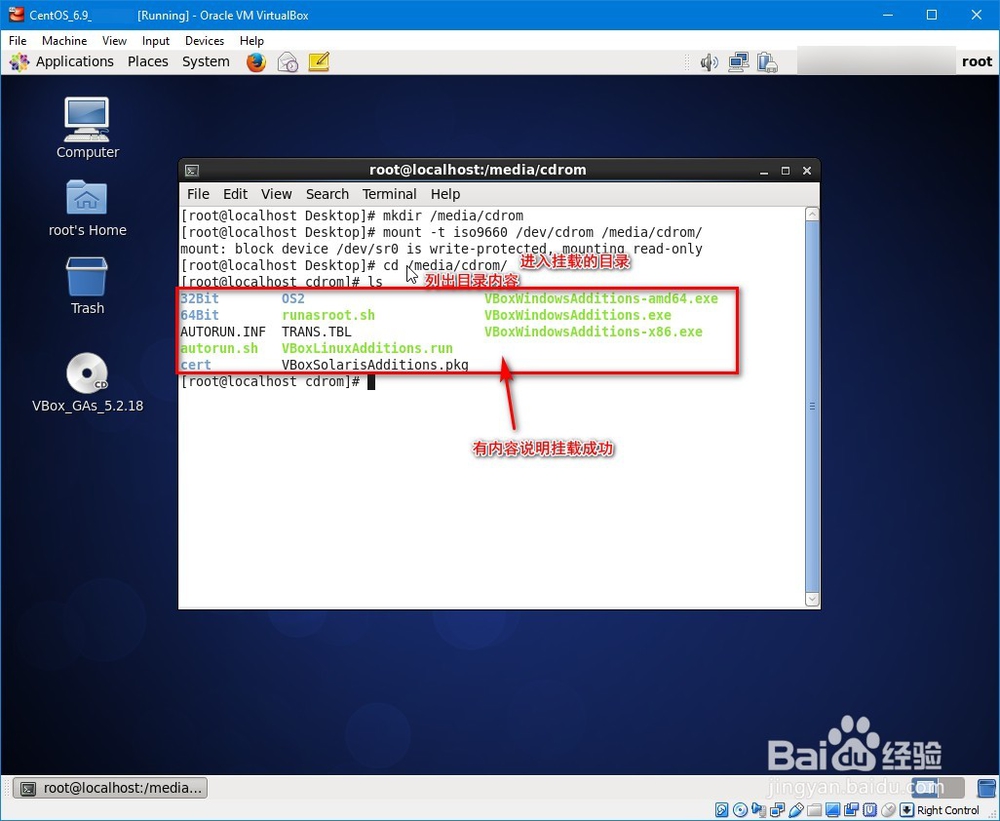This screenshot has height=821, width=1000.
Task: Click the terminal scrollbar down arrow
Action: pos(812,599)
